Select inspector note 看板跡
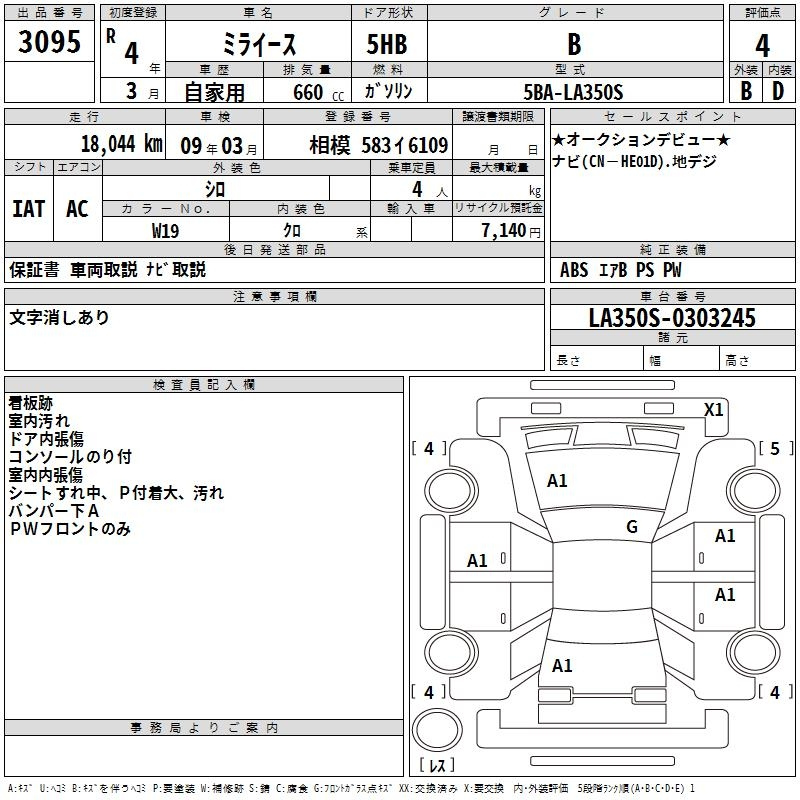Image resolution: width=800 pixels, height=800 pixels. point(31,403)
